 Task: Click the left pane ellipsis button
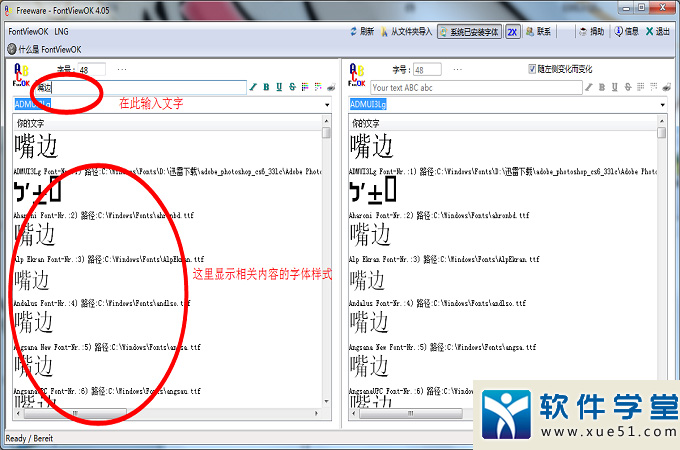(122, 69)
